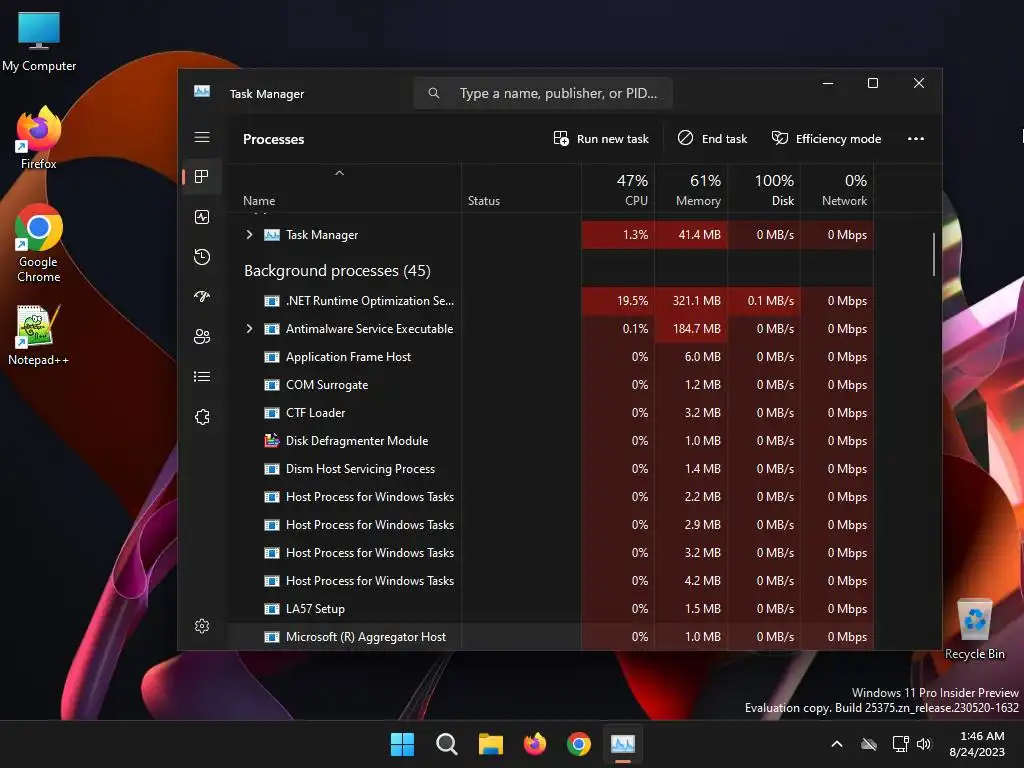Click the Efficiency mode button
Image resolution: width=1024 pixels, height=768 pixels.
point(826,138)
